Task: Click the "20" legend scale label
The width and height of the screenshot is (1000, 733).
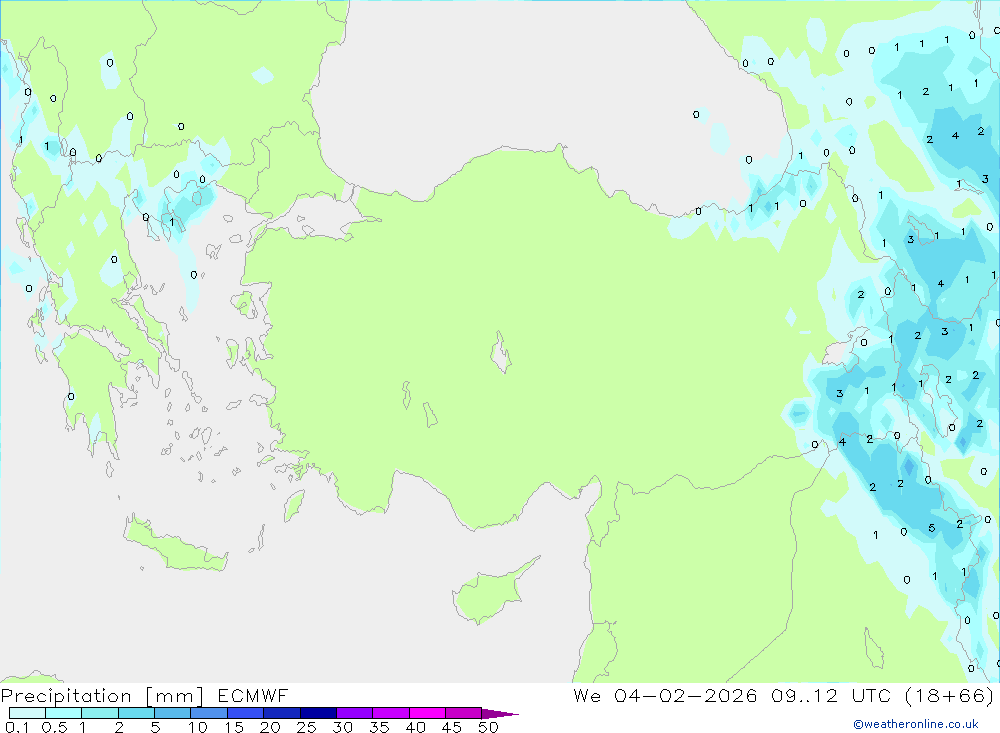Action: tap(270, 727)
